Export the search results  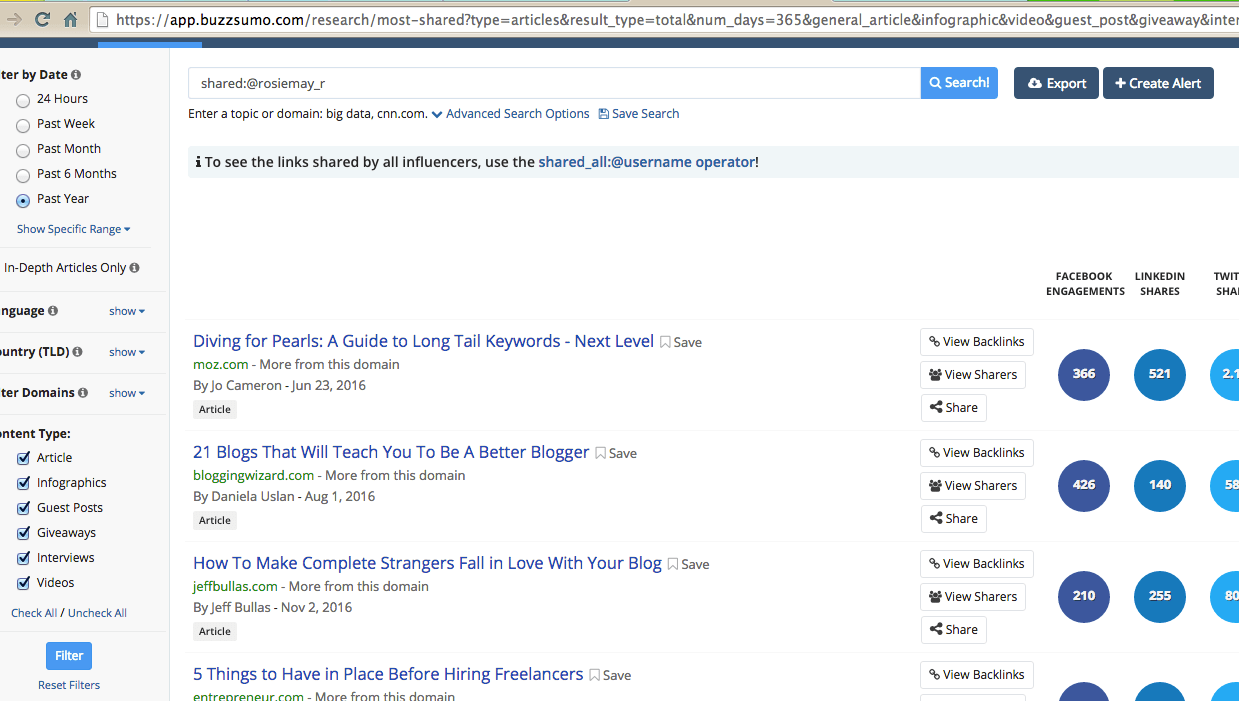[x=1056, y=83]
